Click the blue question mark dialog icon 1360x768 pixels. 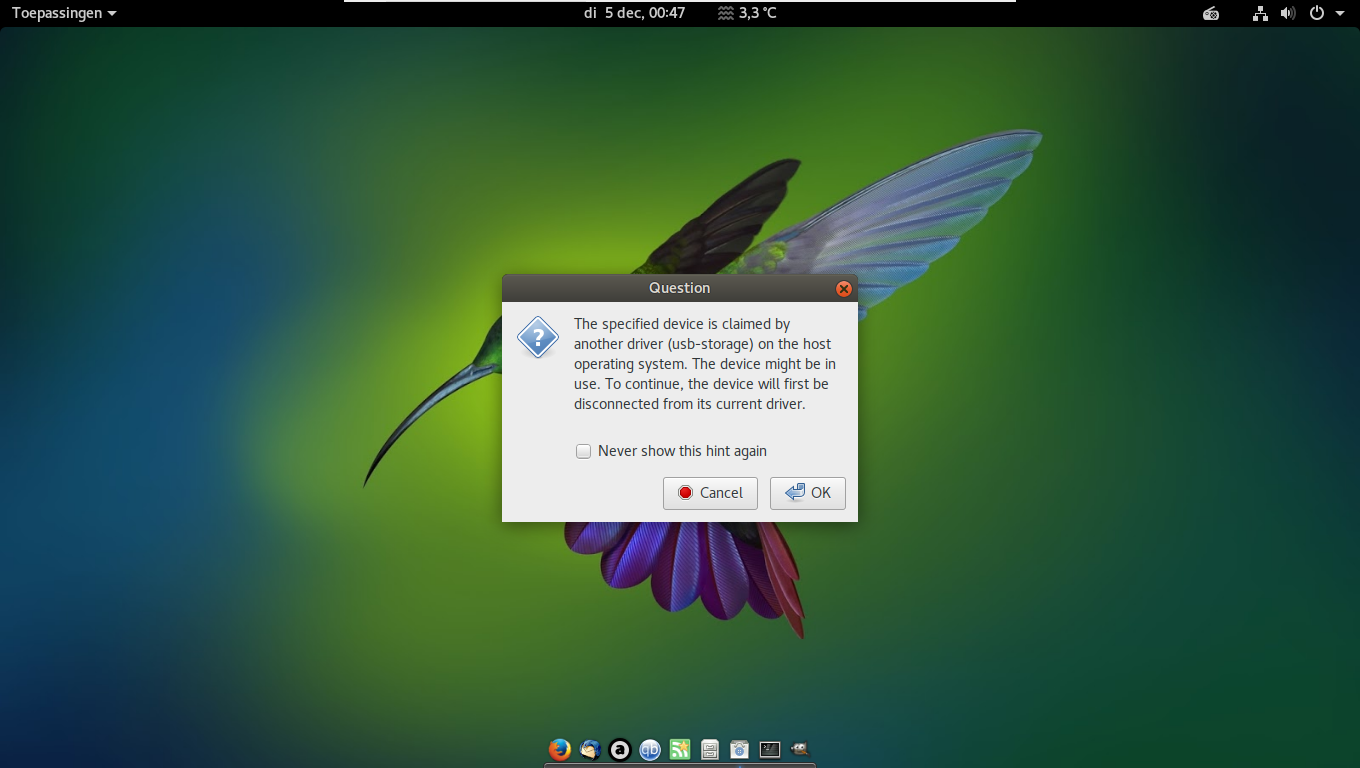(x=538, y=337)
